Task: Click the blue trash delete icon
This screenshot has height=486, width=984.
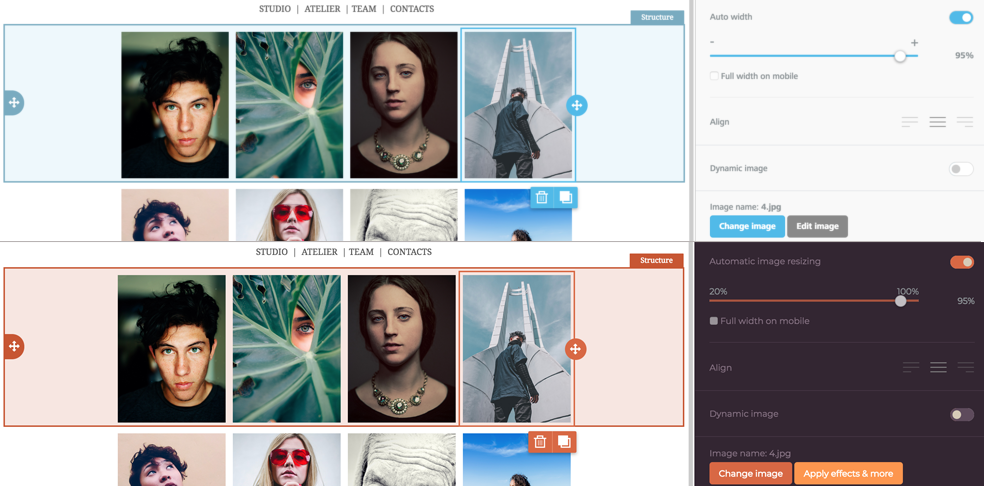Action: (x=541, y=198)
